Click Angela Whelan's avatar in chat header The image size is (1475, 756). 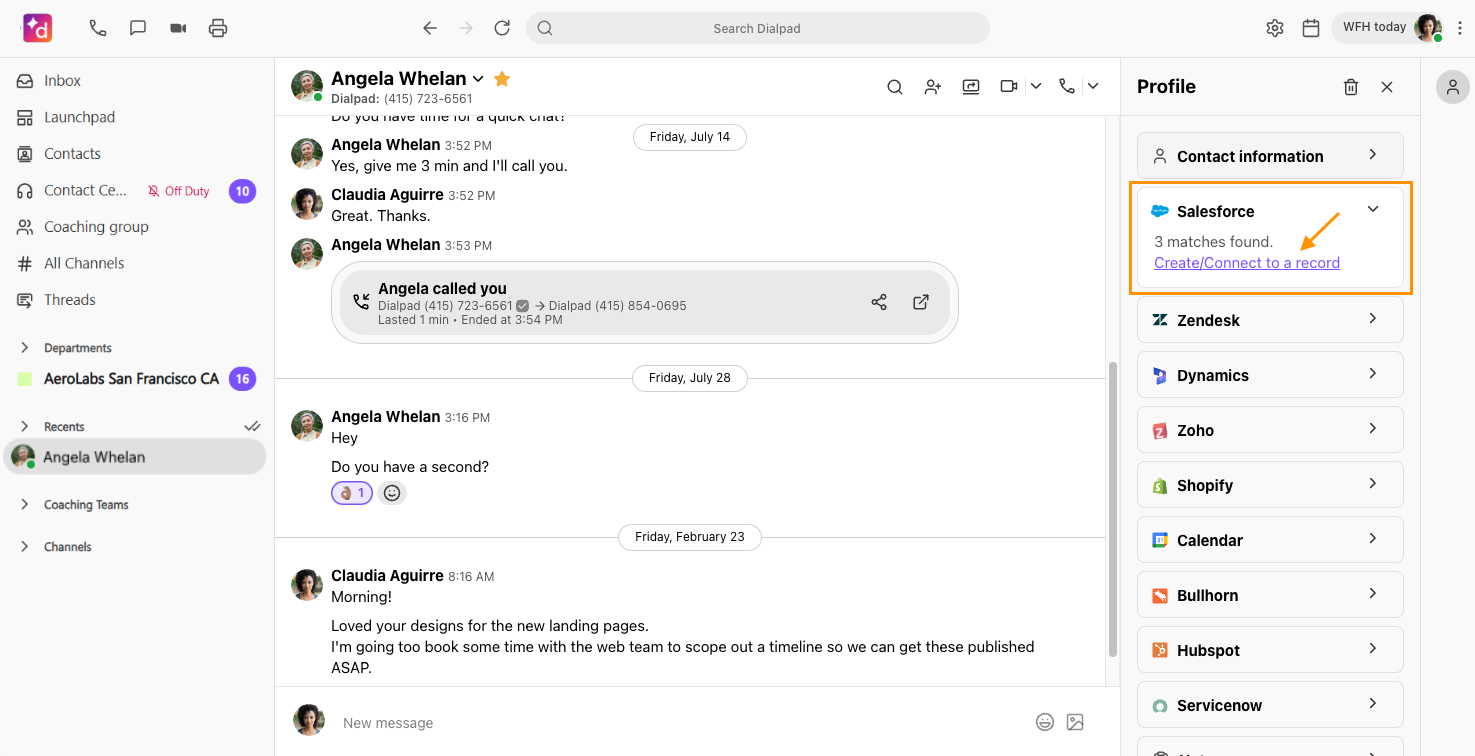point(307,86)
